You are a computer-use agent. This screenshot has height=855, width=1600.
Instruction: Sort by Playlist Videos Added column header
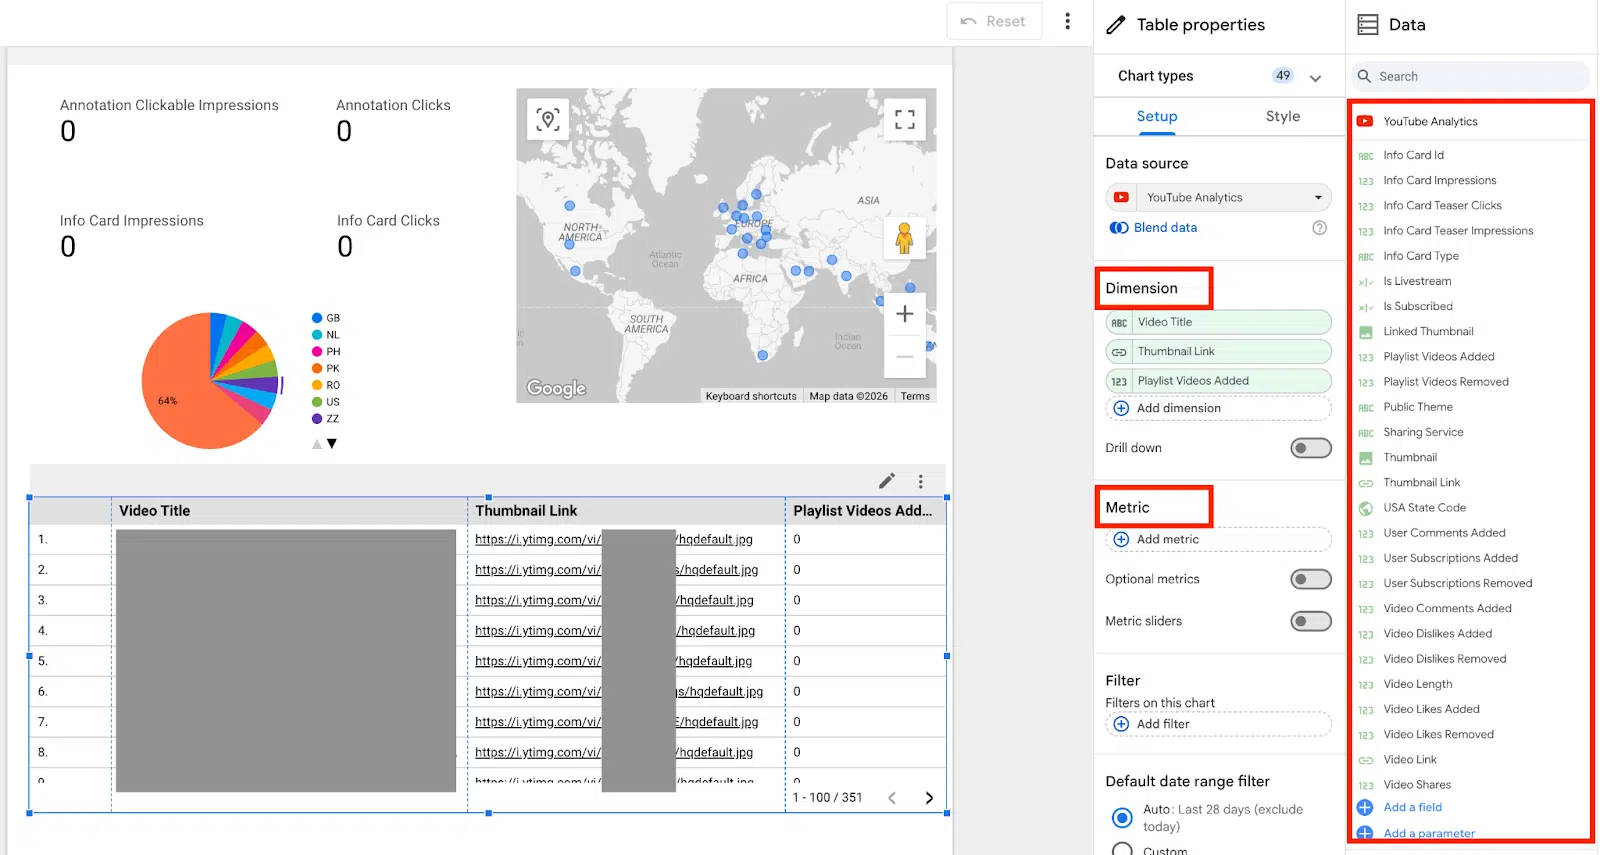863,511
